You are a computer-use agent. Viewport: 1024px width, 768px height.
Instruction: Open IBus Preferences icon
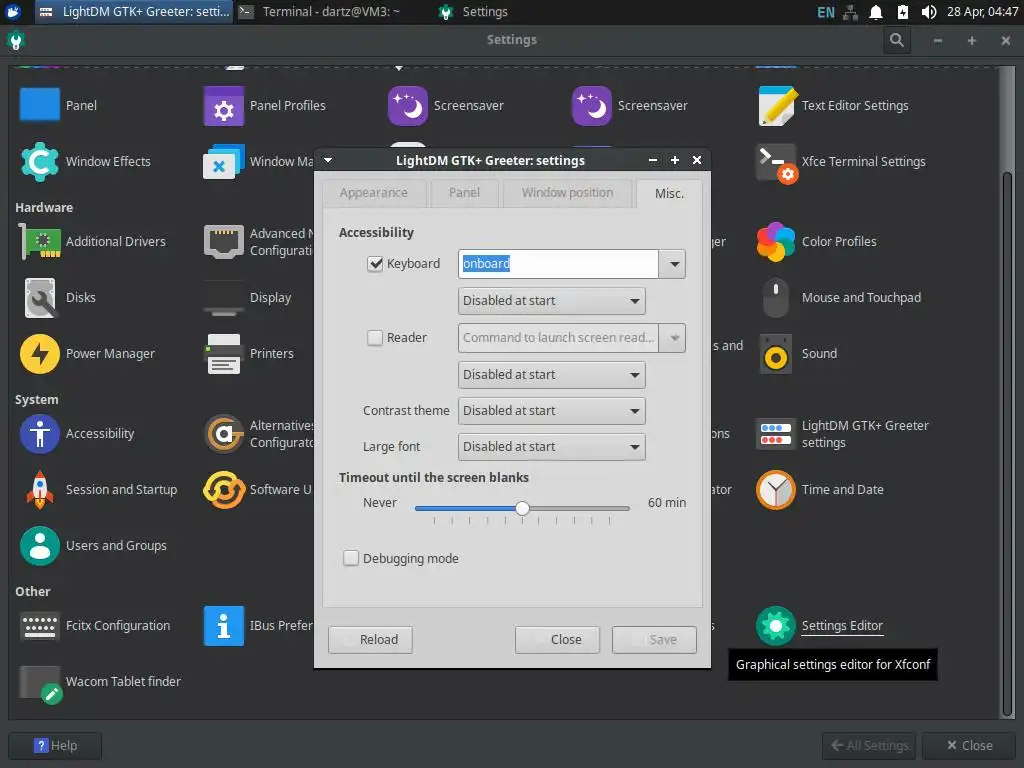[223, 626]
